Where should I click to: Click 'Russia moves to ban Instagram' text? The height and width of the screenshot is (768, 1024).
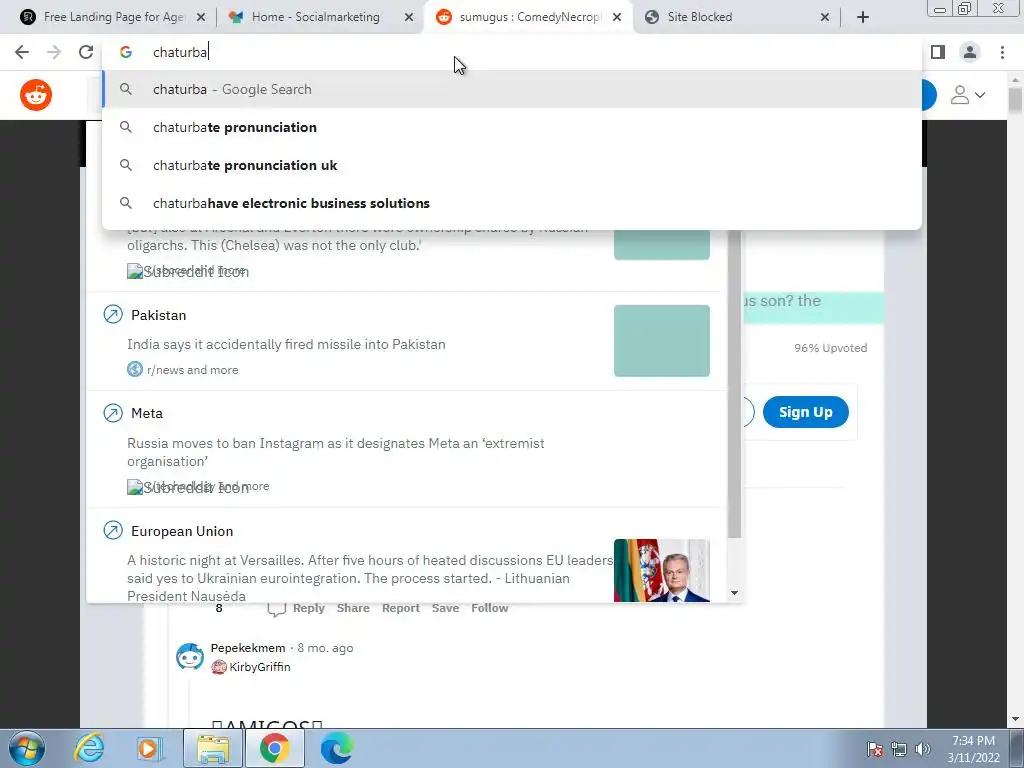pos(336,452)
